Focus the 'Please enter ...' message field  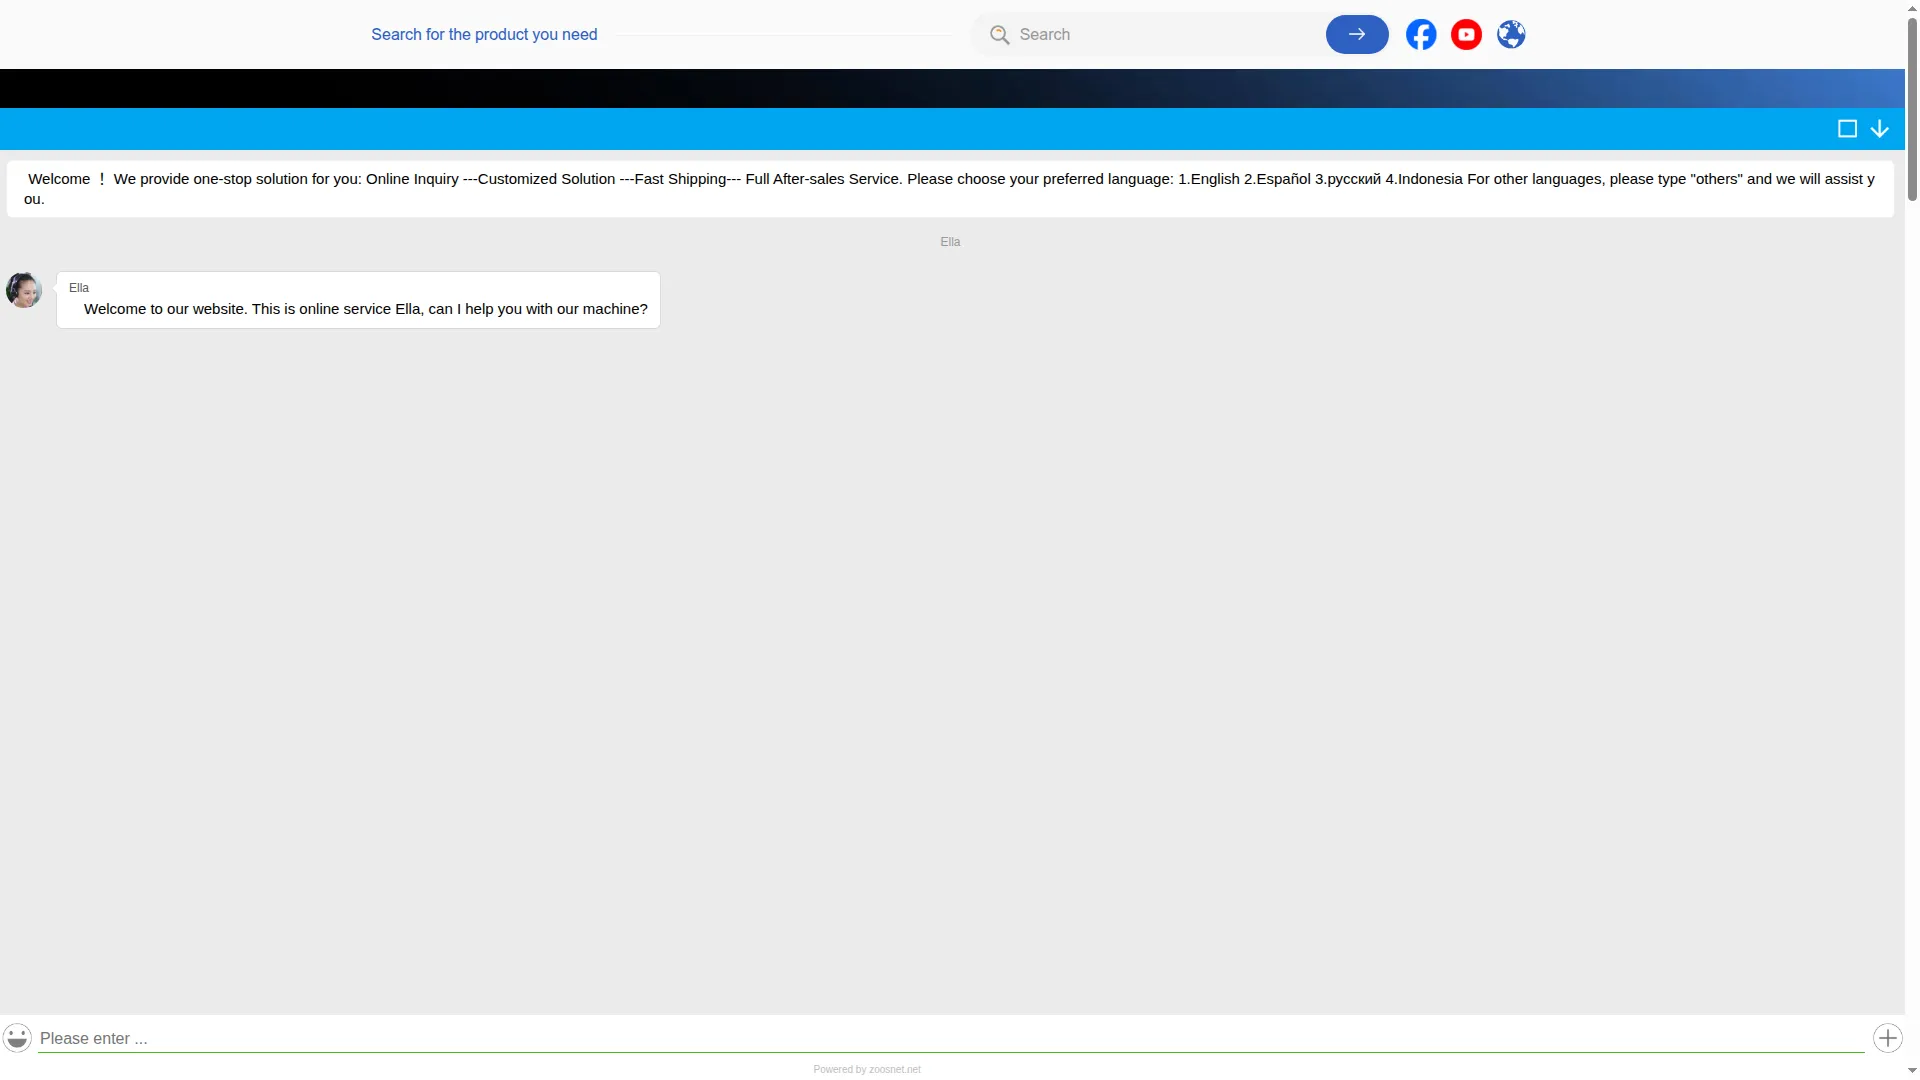(951, 1038)
